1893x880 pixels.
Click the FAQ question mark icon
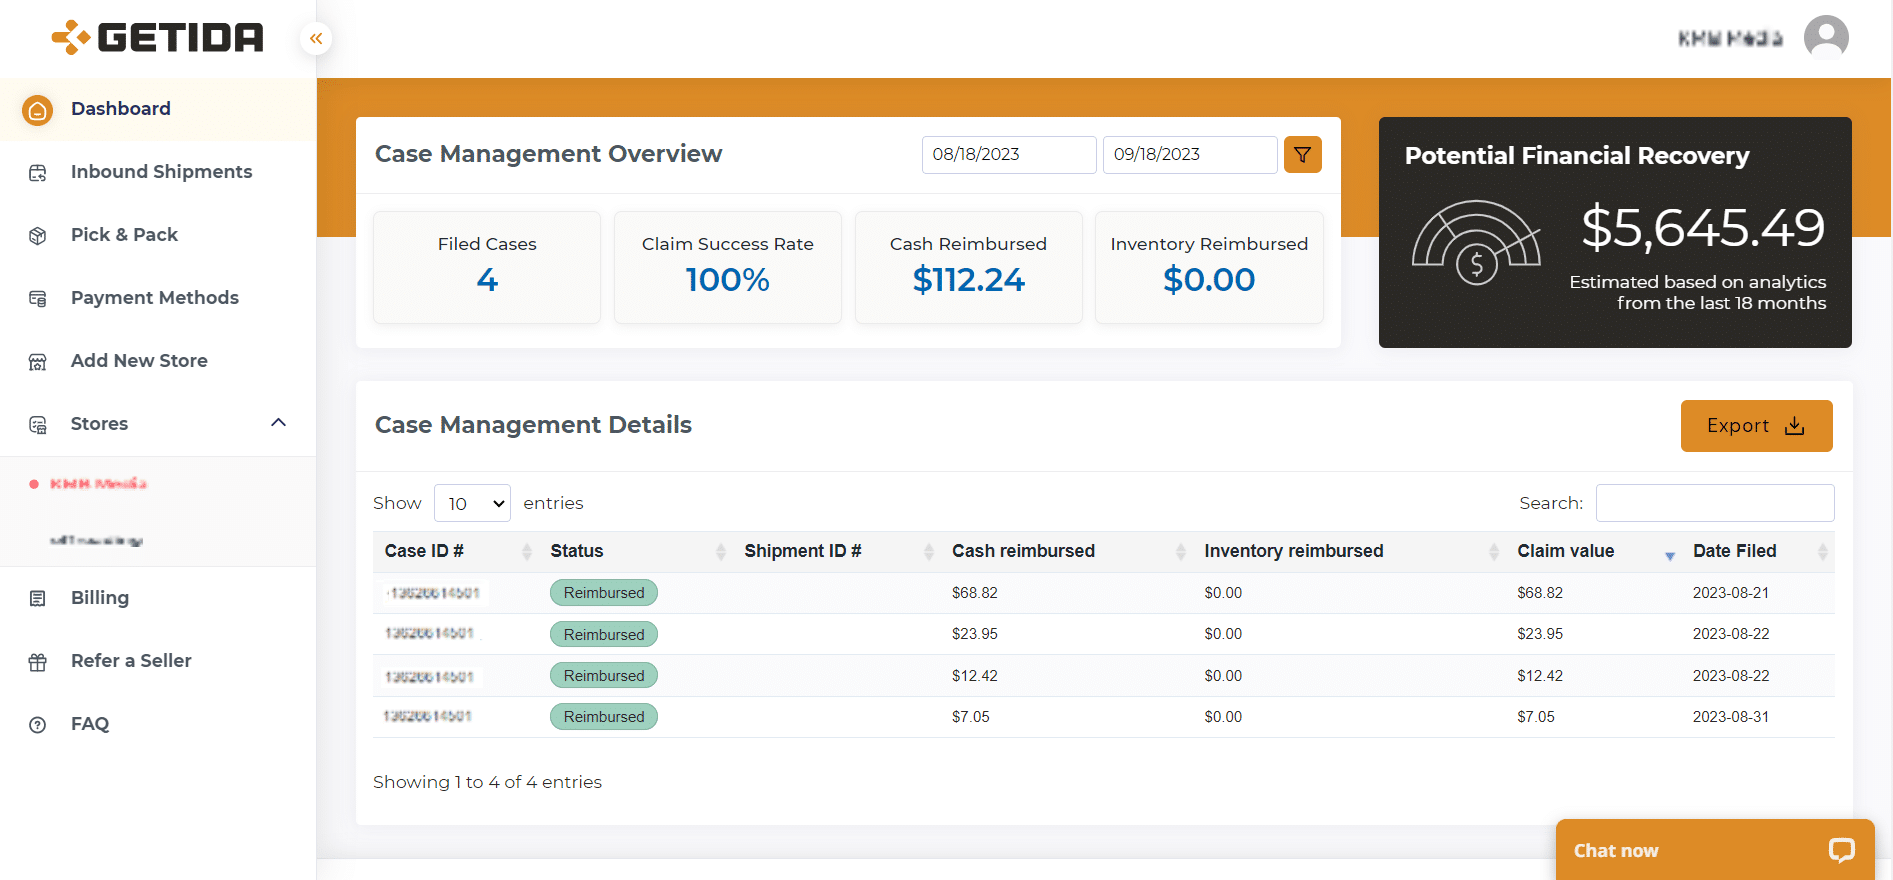pyautogui.click(x=38, y=725)
